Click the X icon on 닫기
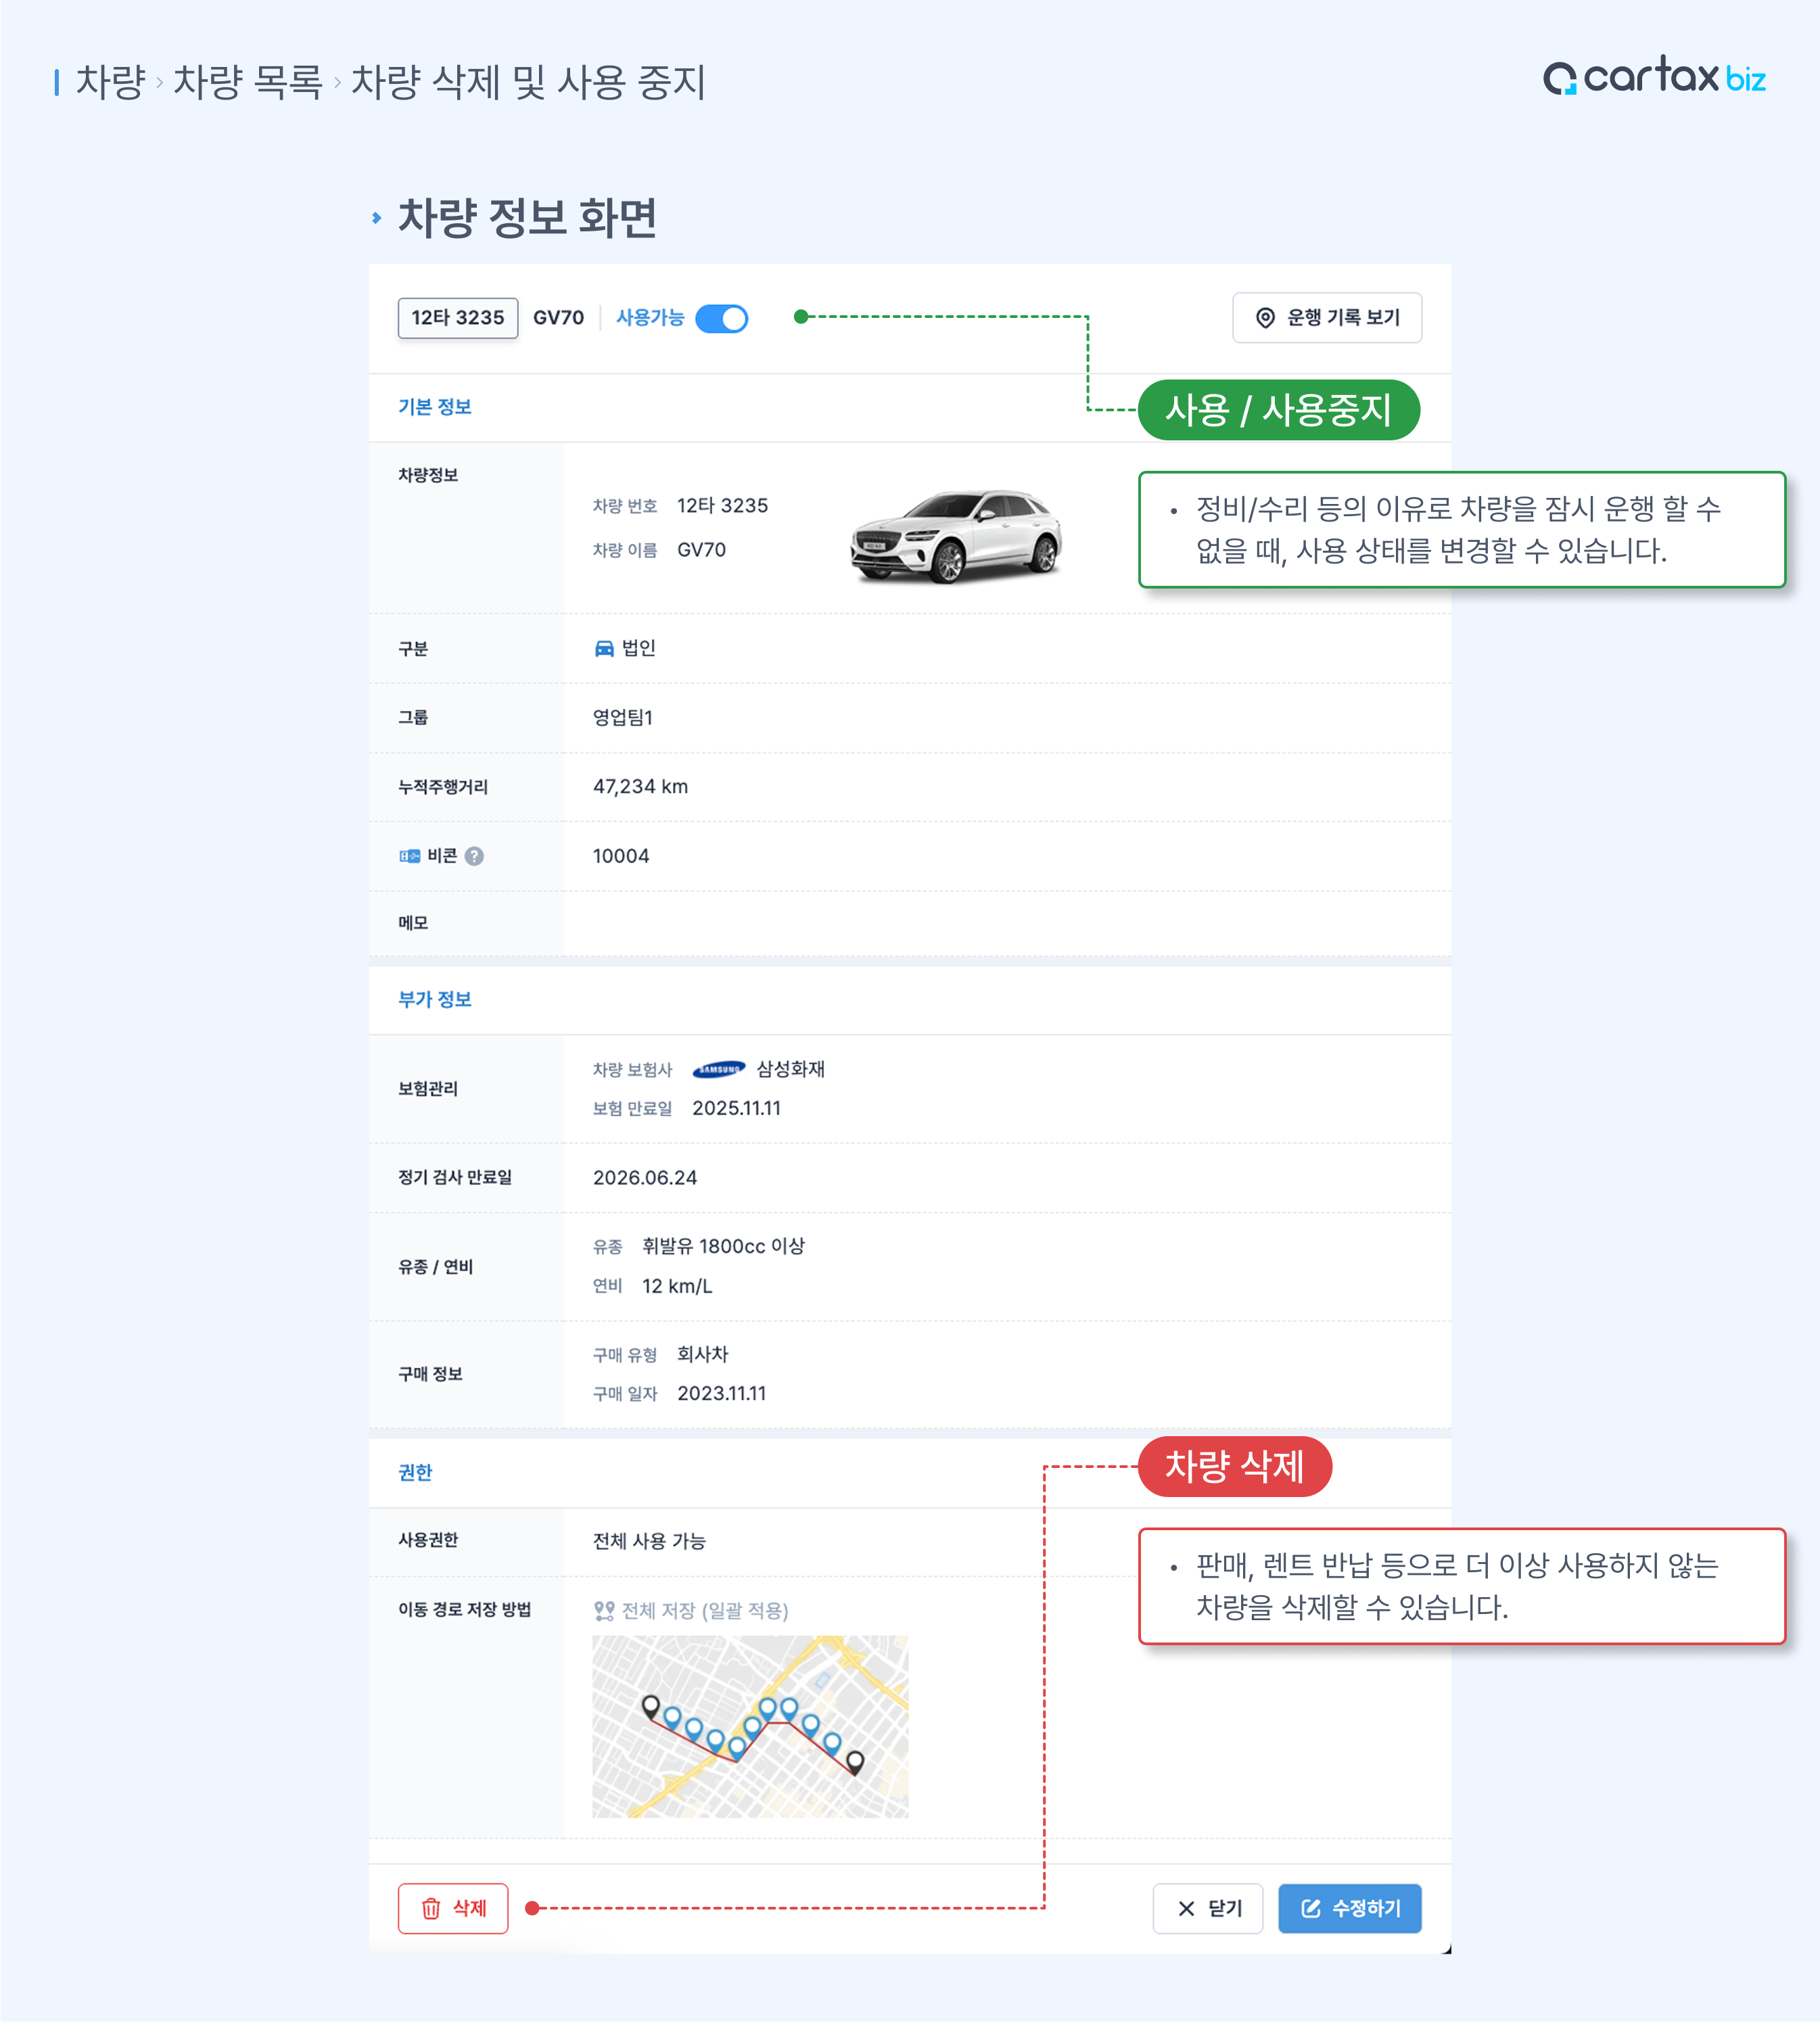Screen dimensions: 1820x2022 pos(1186,1908)
